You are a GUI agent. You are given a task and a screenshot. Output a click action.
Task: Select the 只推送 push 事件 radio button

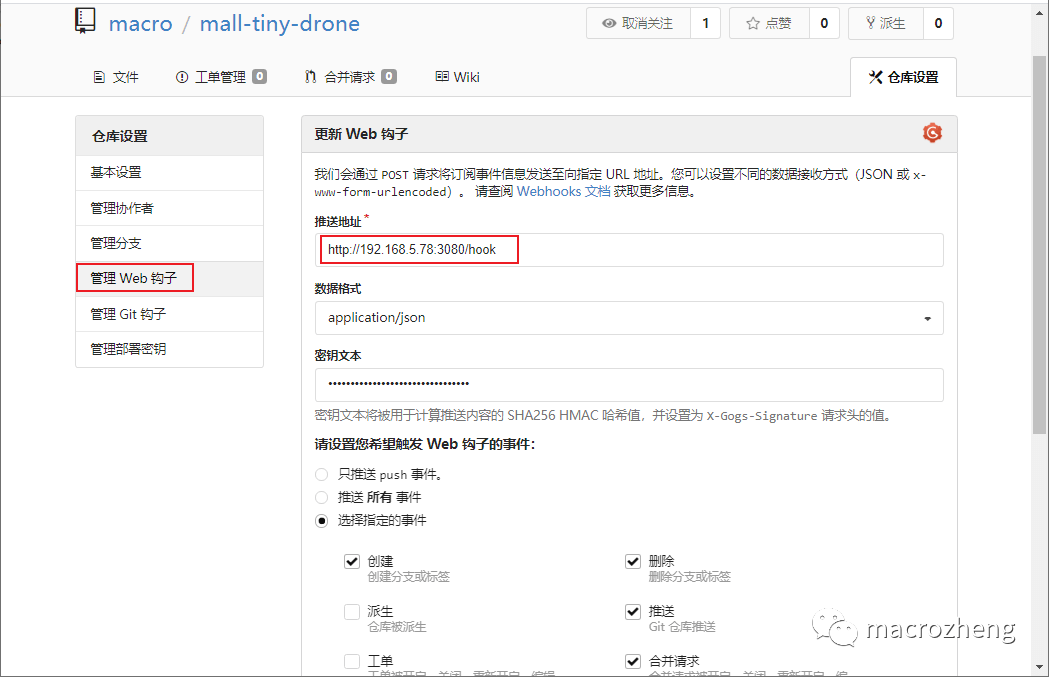321,474
